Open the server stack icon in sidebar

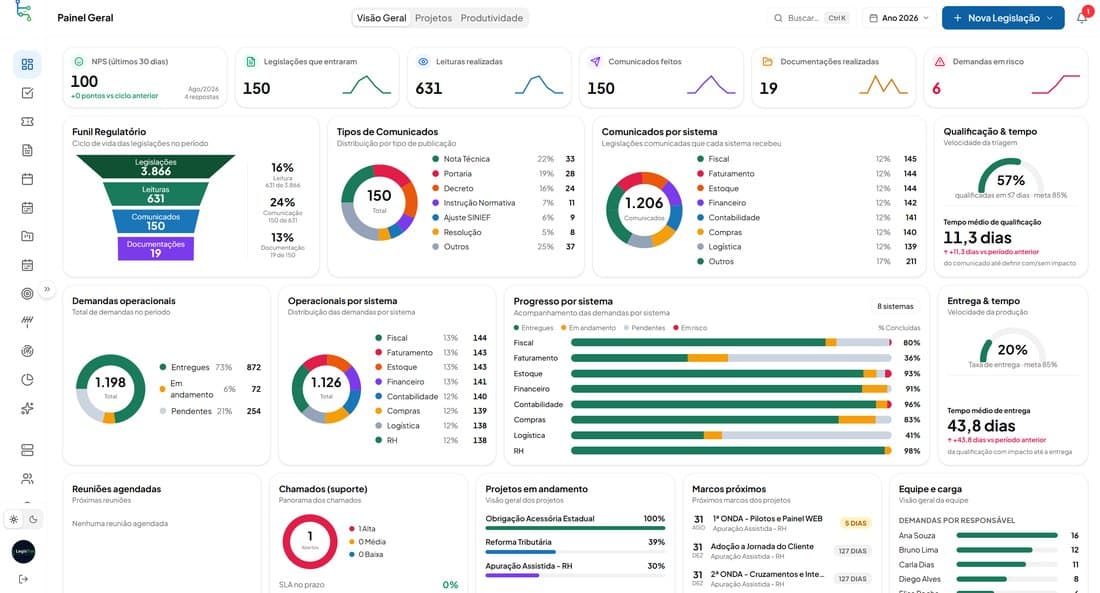pyautogui.click(x=27, y=450)
